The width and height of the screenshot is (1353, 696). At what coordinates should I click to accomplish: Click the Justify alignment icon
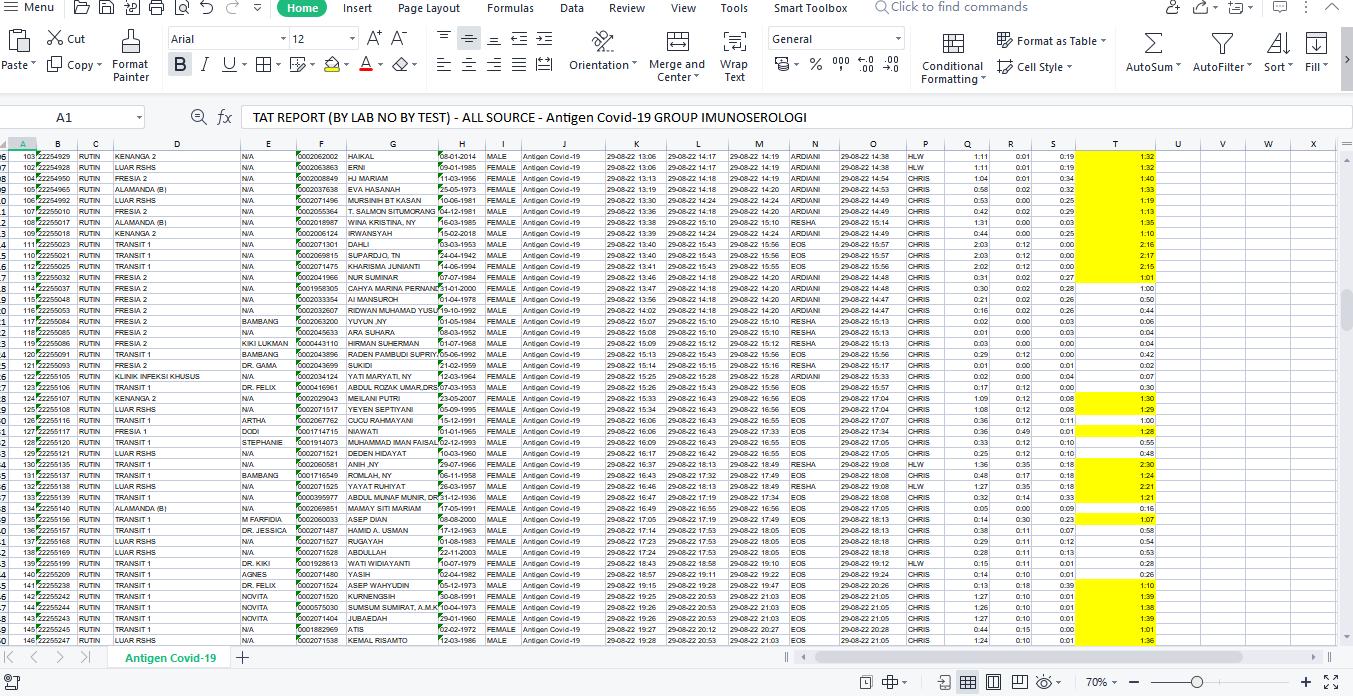click(x=518, y=65)
